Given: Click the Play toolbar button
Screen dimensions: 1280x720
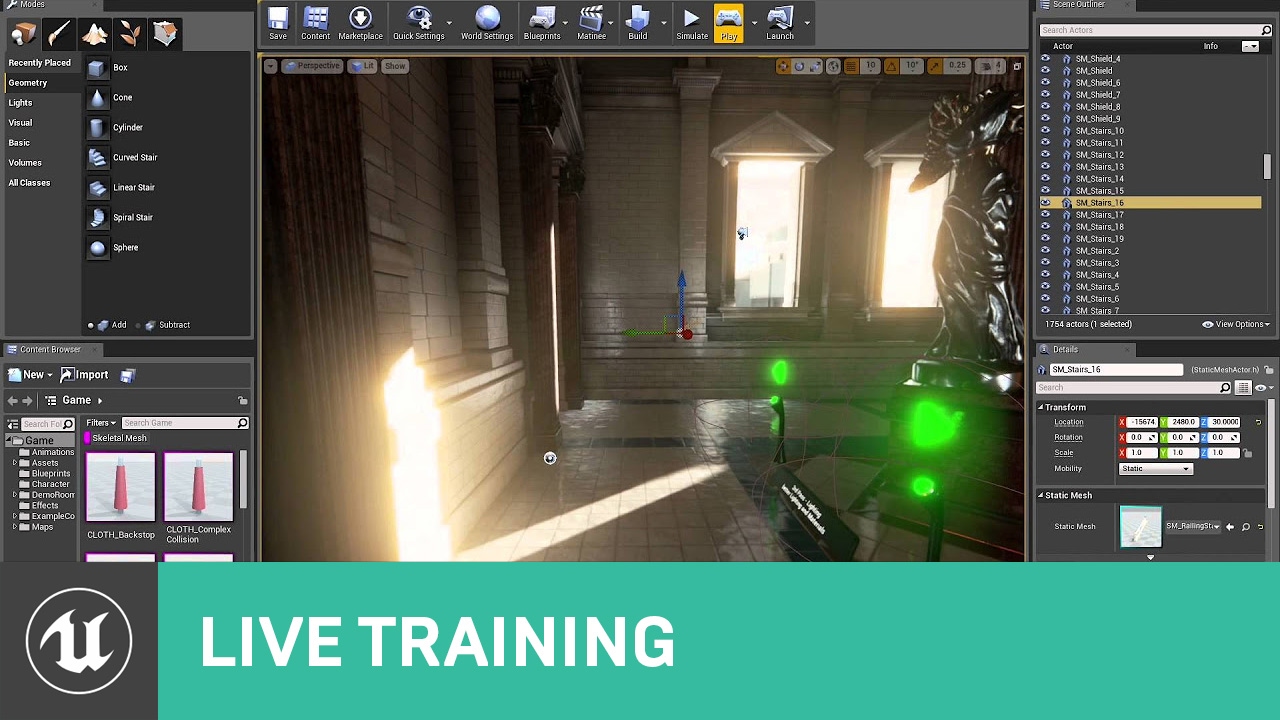Looking at the screenshot, I should pyautogui.click(x=728, y=24).
